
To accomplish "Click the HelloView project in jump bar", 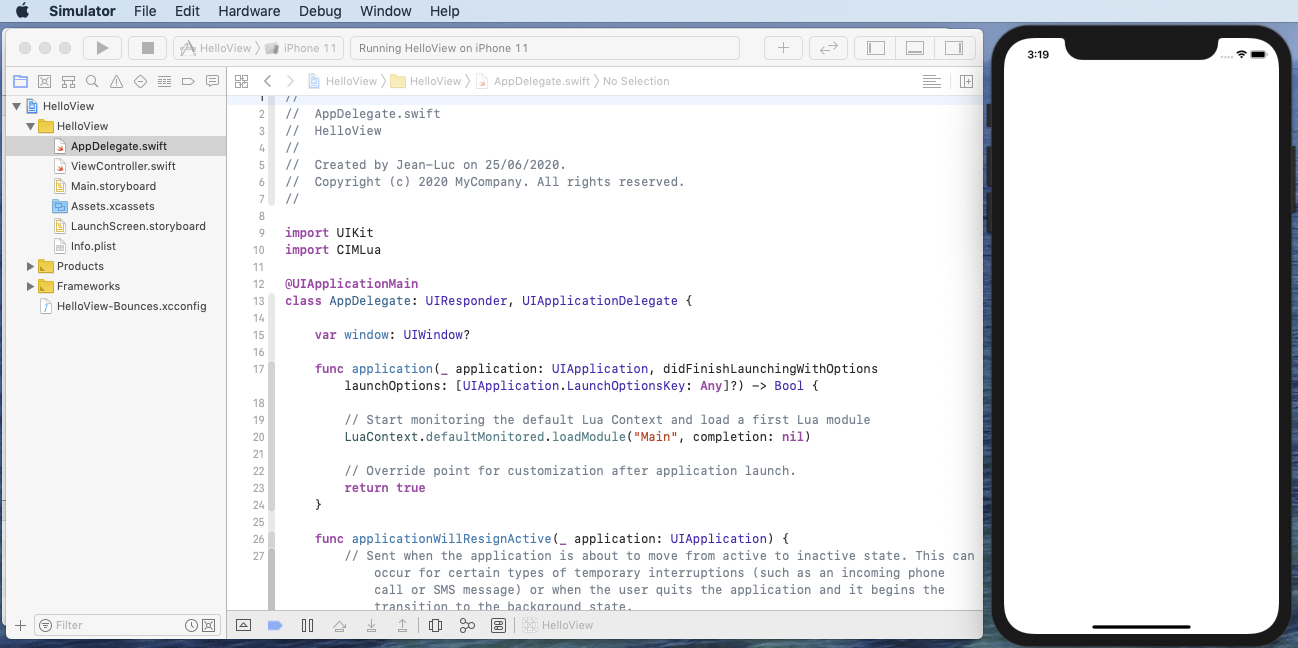I will click(343, 81).
